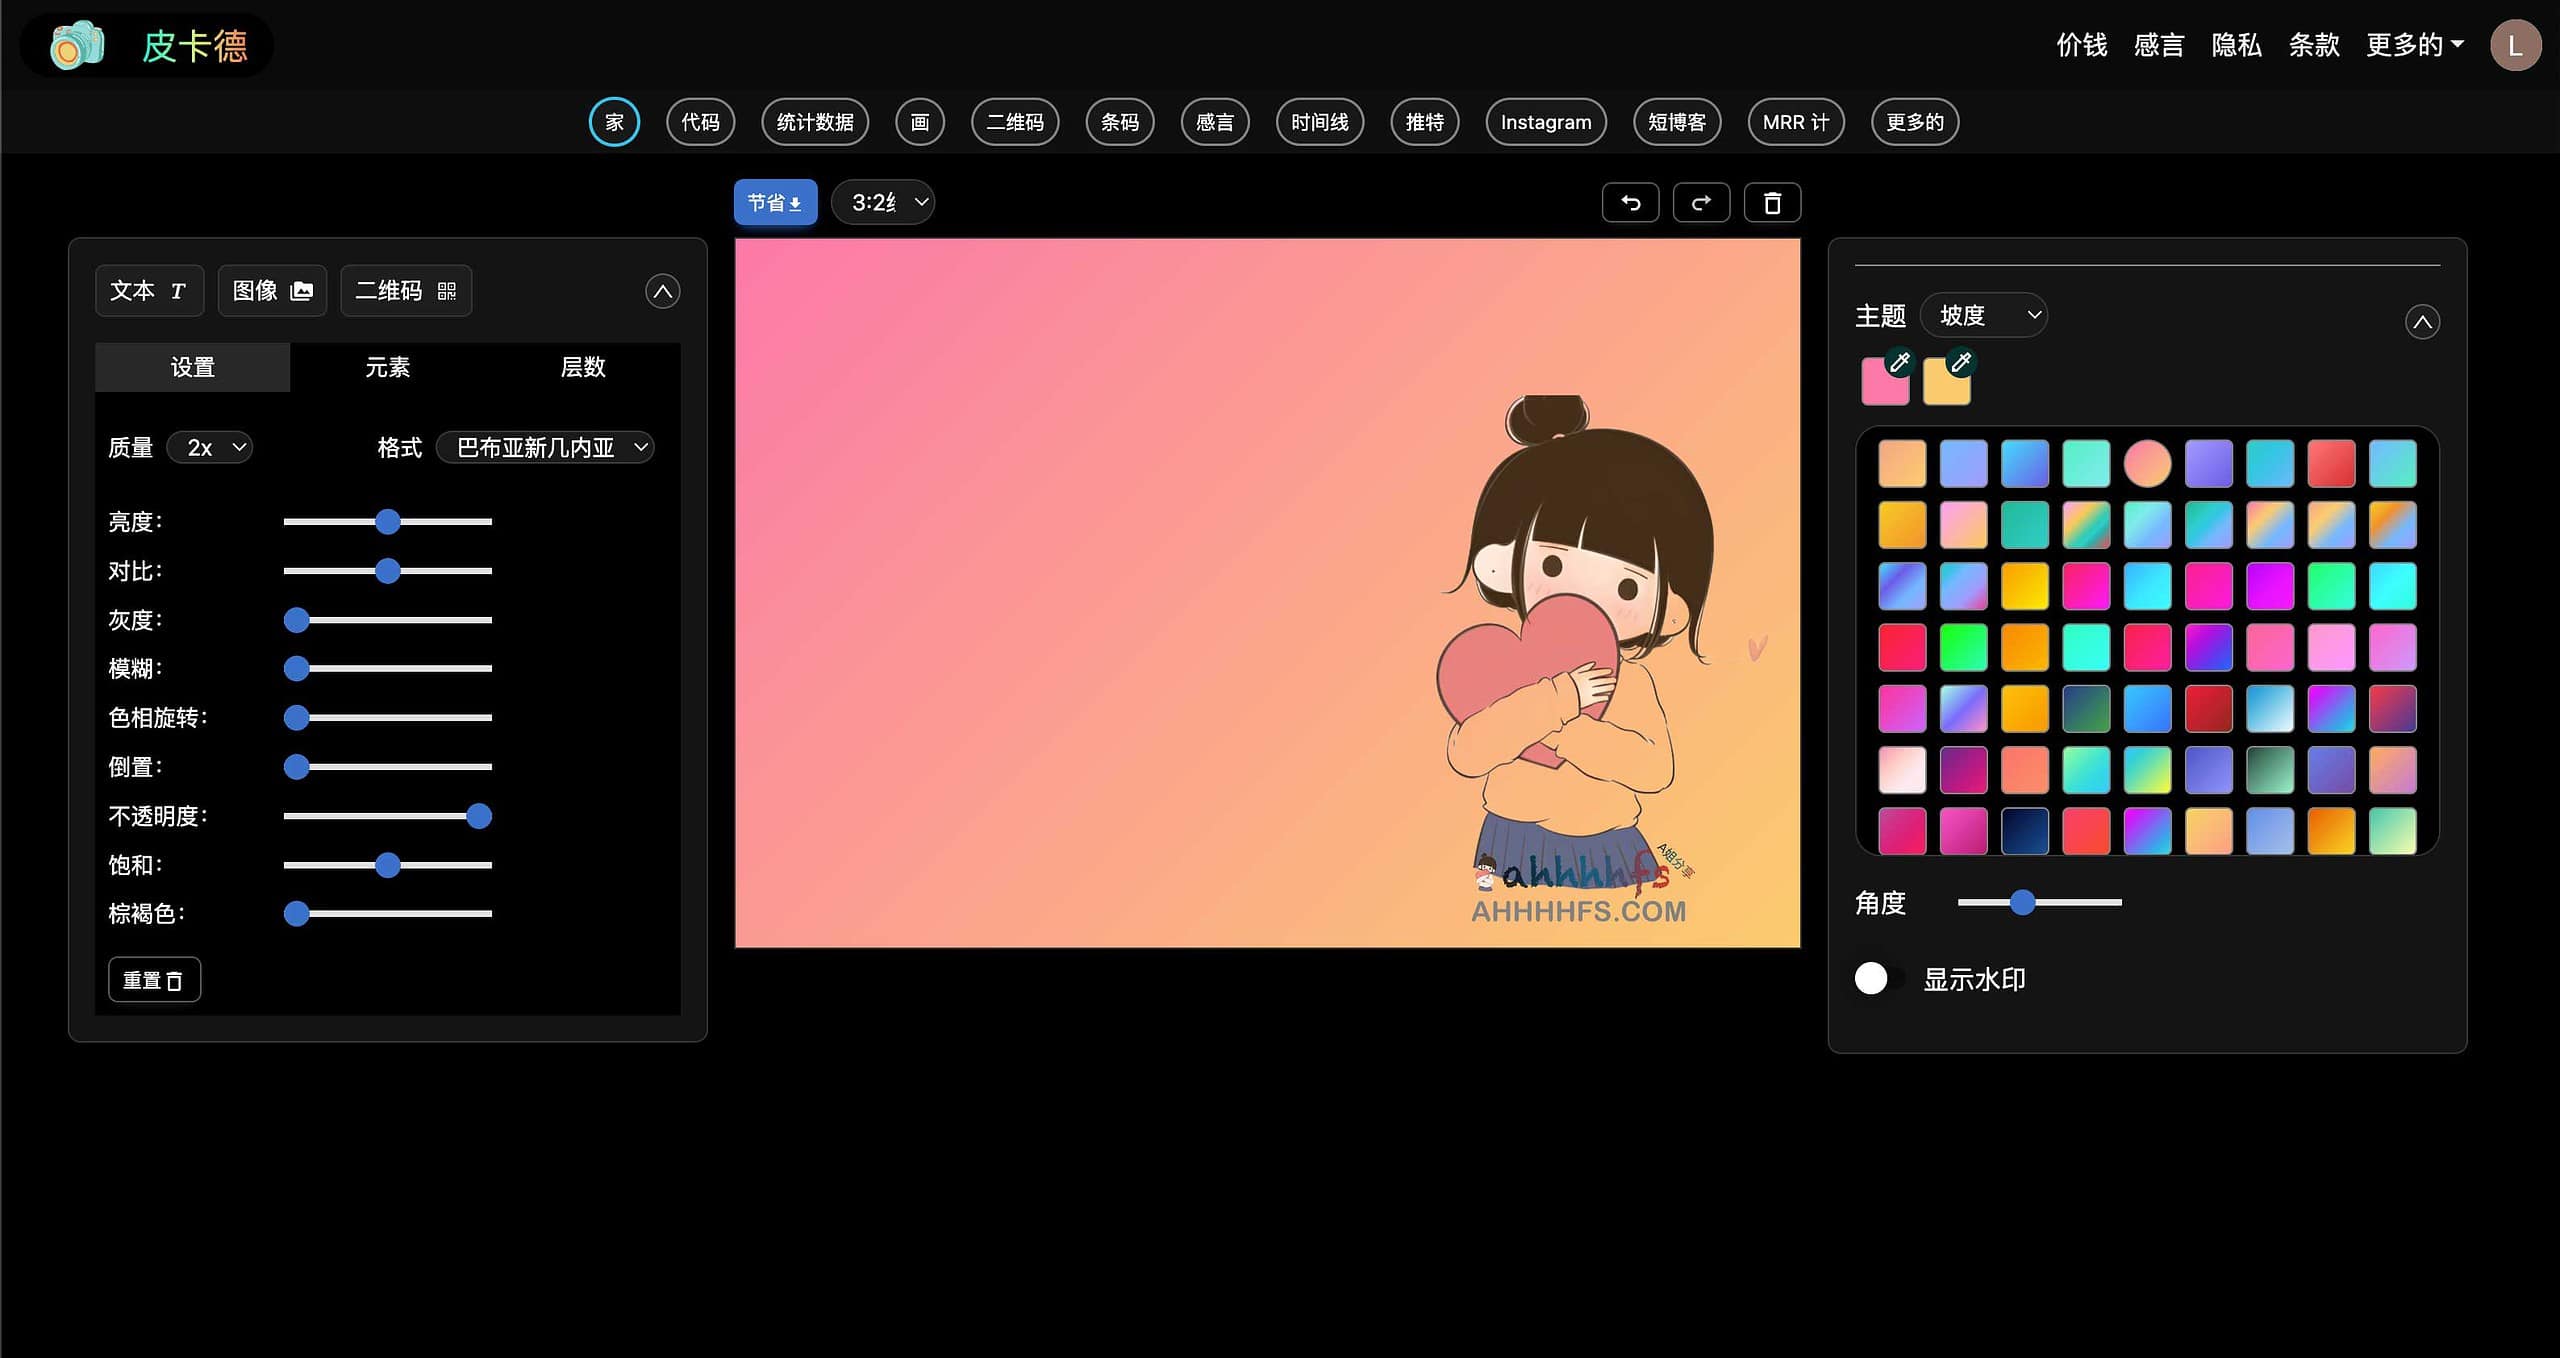The image size is (2560, 1358).
Task: Open the 质量 2x dropdown
Action: pos(210,447)
